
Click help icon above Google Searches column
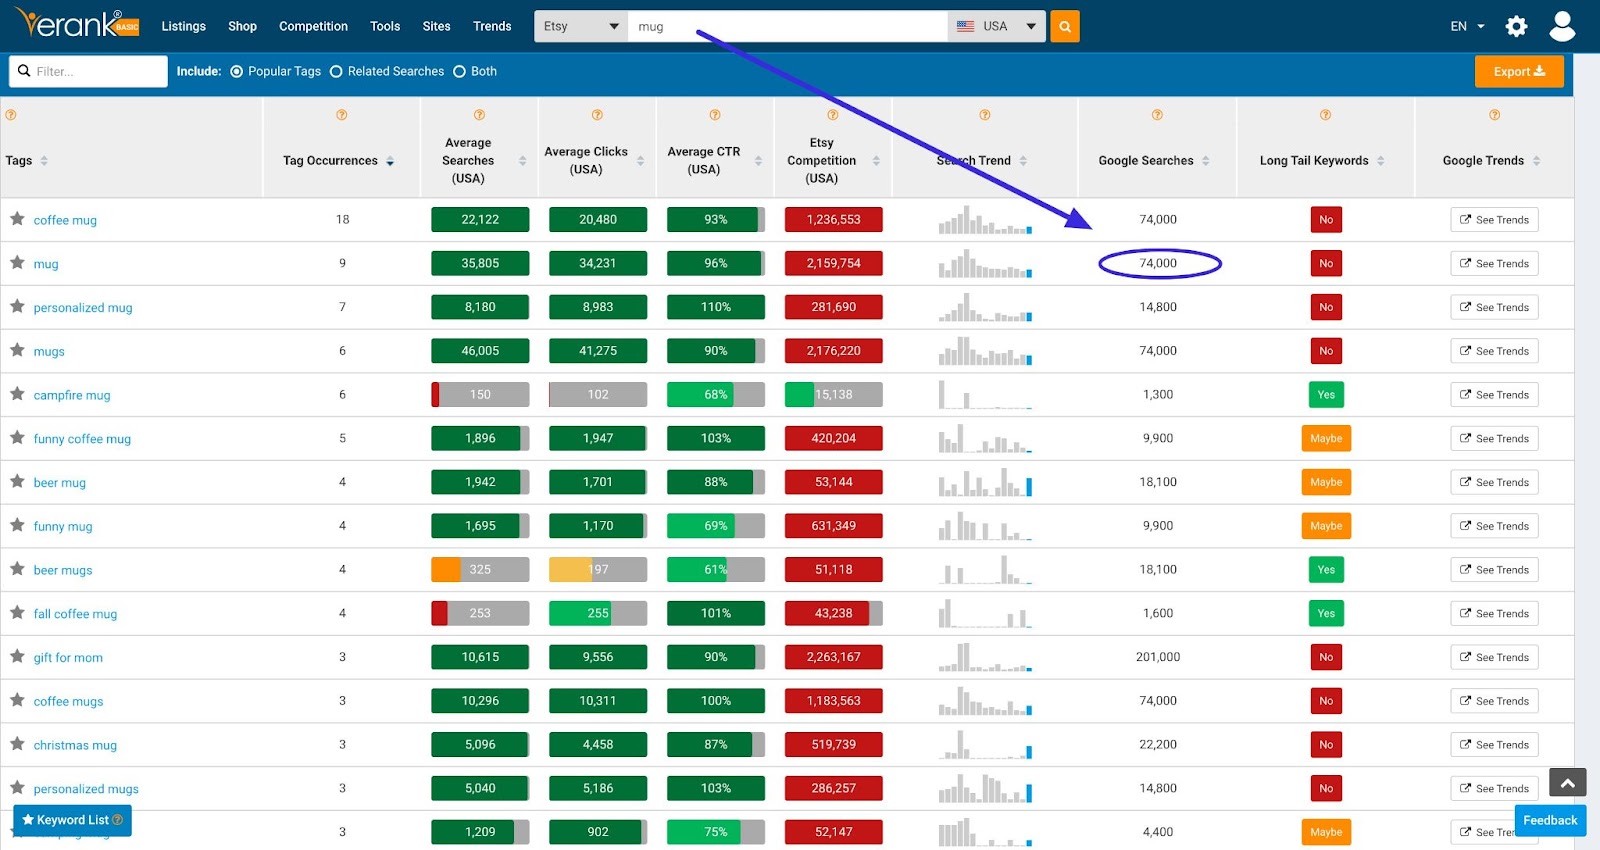pyautogui.click(x=1157, y=115)
